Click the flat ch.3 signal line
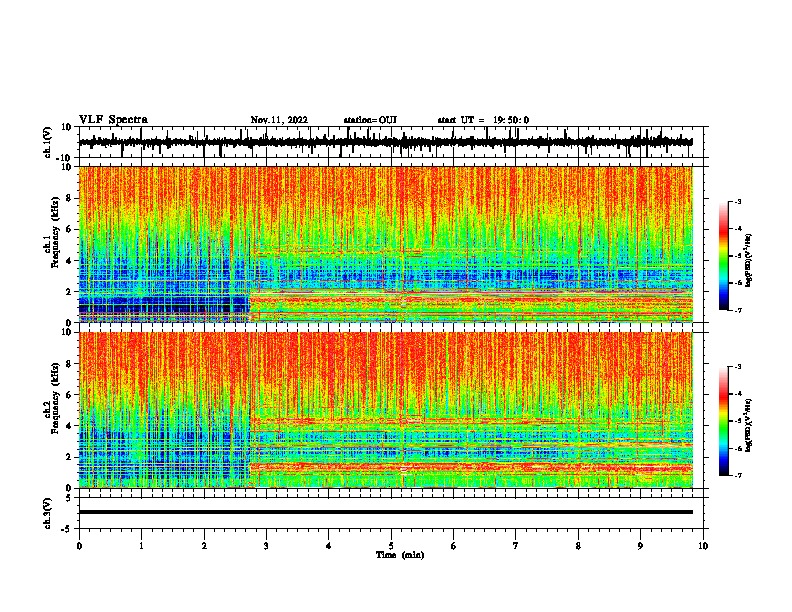This screenshot has height=612, width=792. pyautogui.click(x=386, y=512)
